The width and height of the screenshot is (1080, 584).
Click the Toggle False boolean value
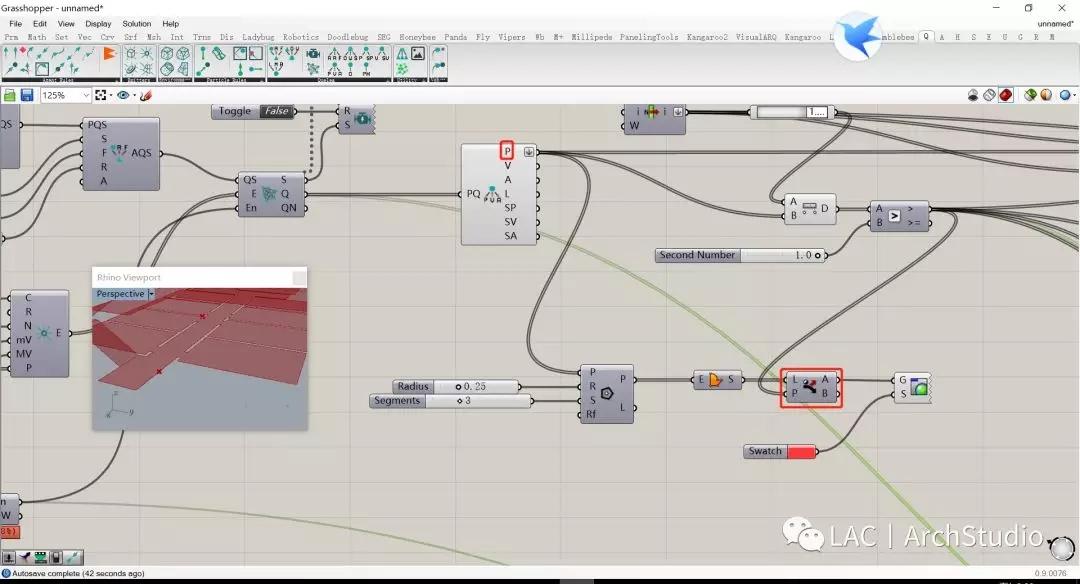click(277, 111)
